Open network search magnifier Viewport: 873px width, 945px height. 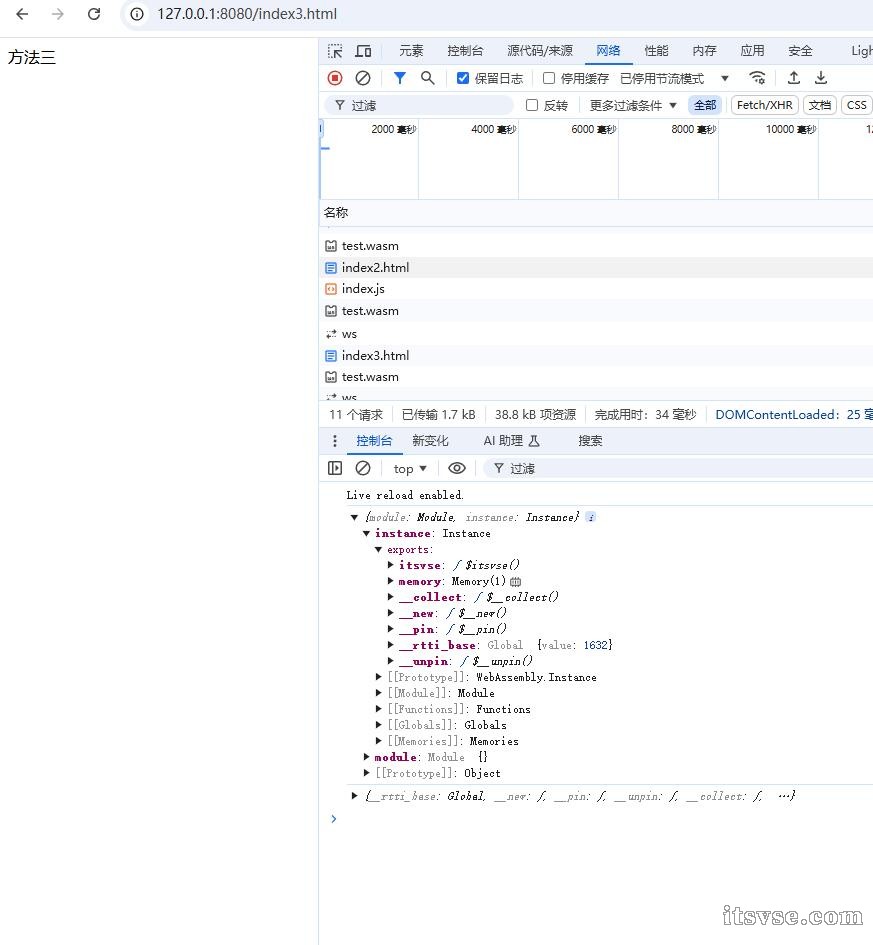click(427, 78)
